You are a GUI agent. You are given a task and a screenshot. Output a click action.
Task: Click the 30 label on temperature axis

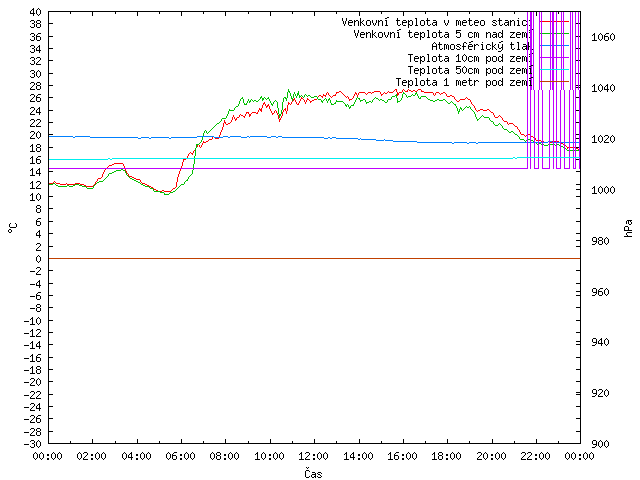(x=36, y=74)
